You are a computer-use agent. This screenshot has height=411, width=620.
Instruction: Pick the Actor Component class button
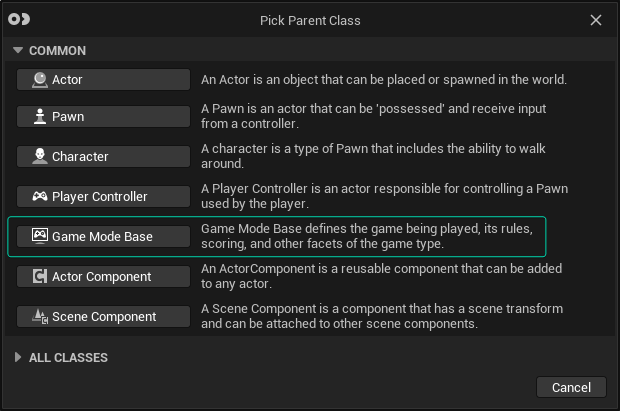pyautogui.click(x=103, y=276)
